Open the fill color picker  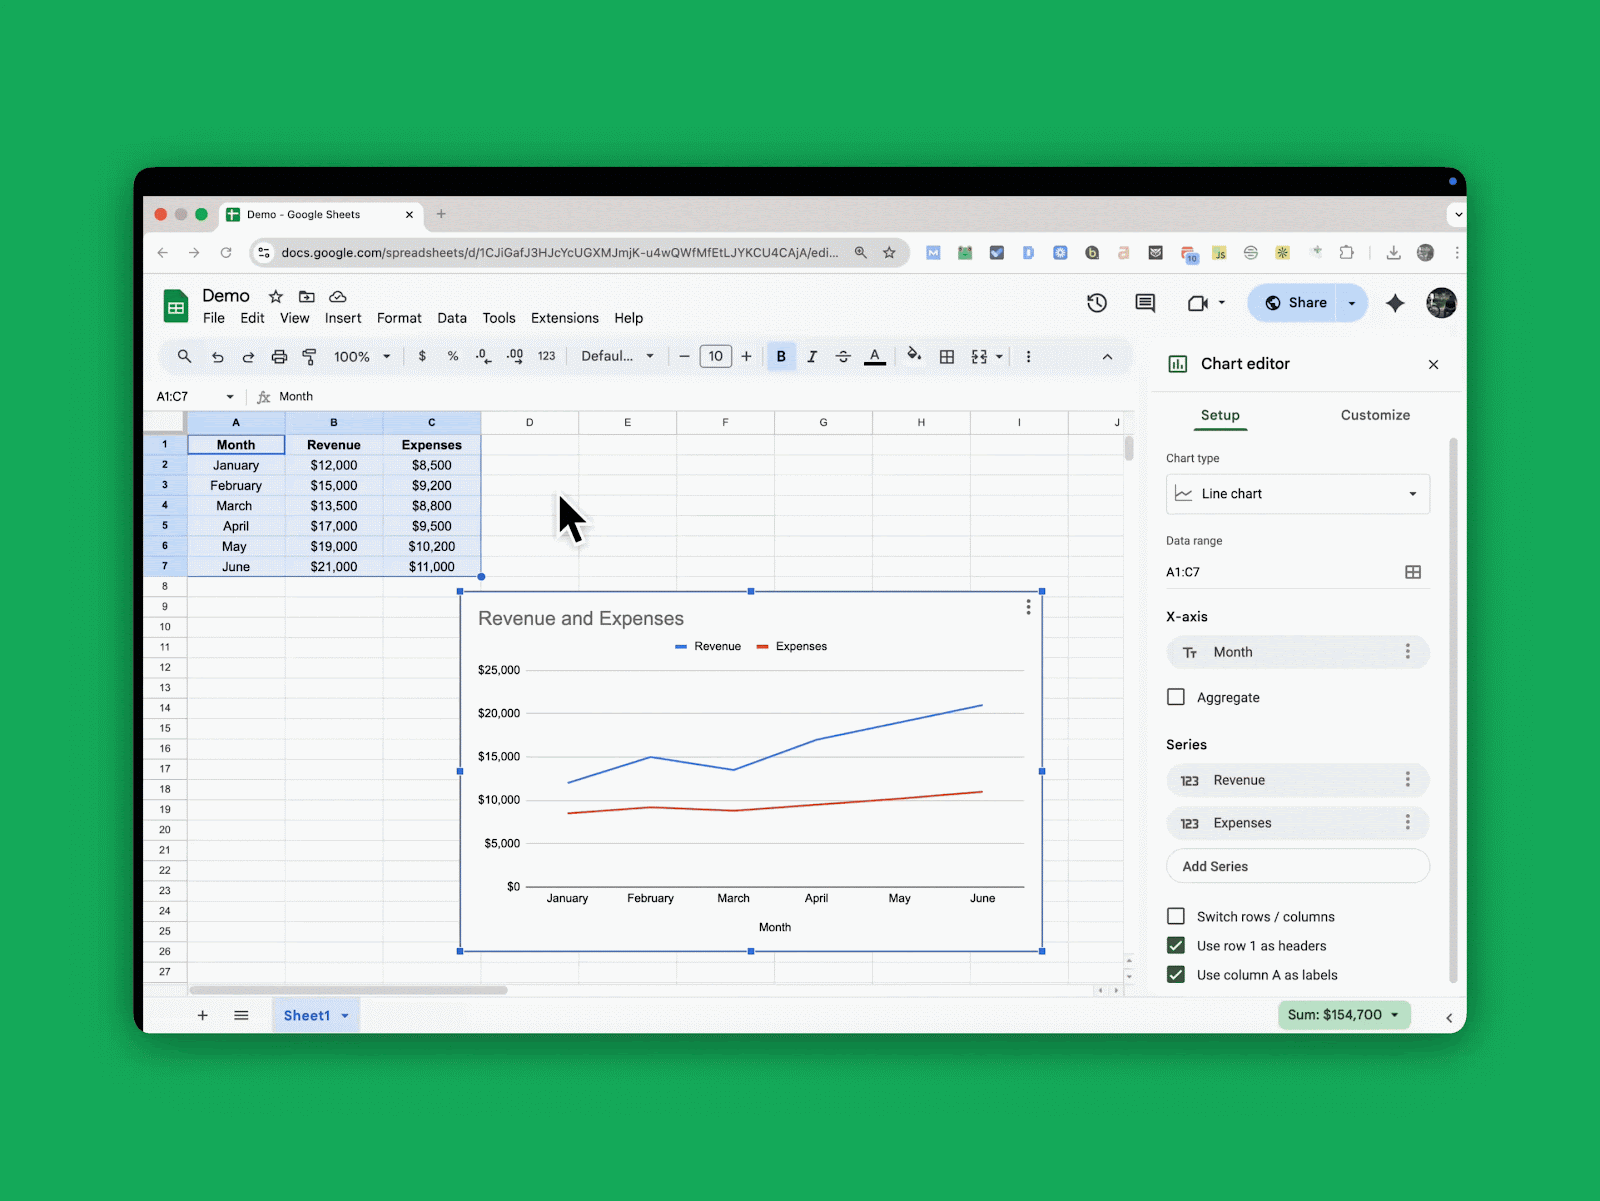(x=915, y=356)
